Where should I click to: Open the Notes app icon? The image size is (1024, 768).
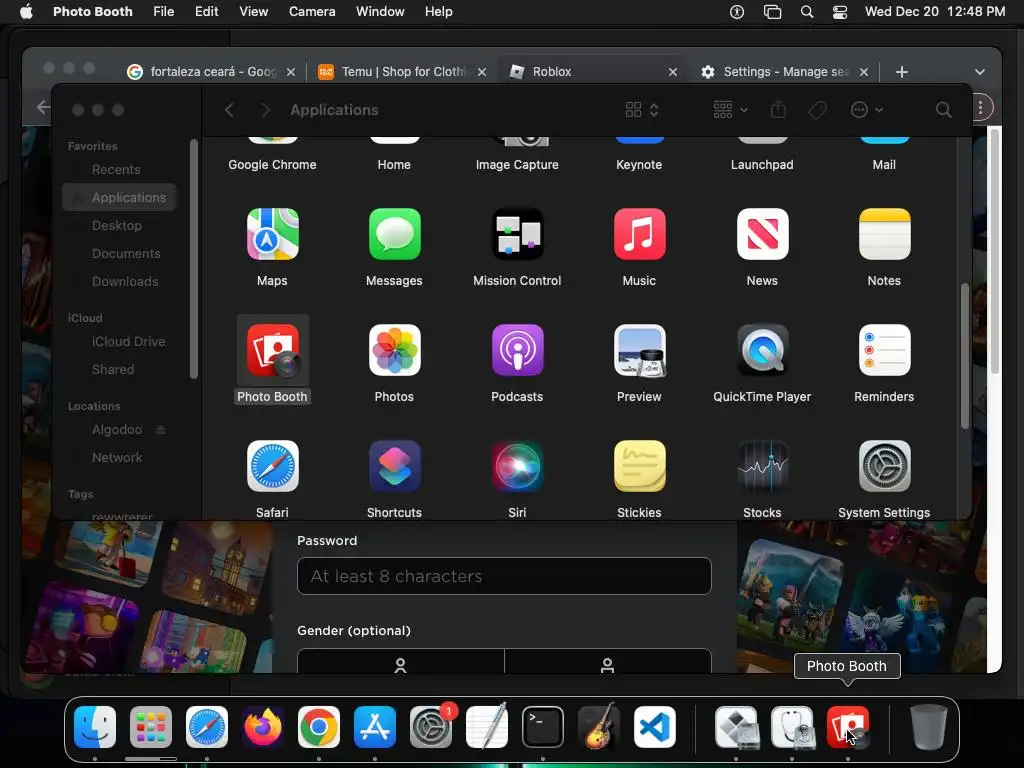click(x=884, y=234)
